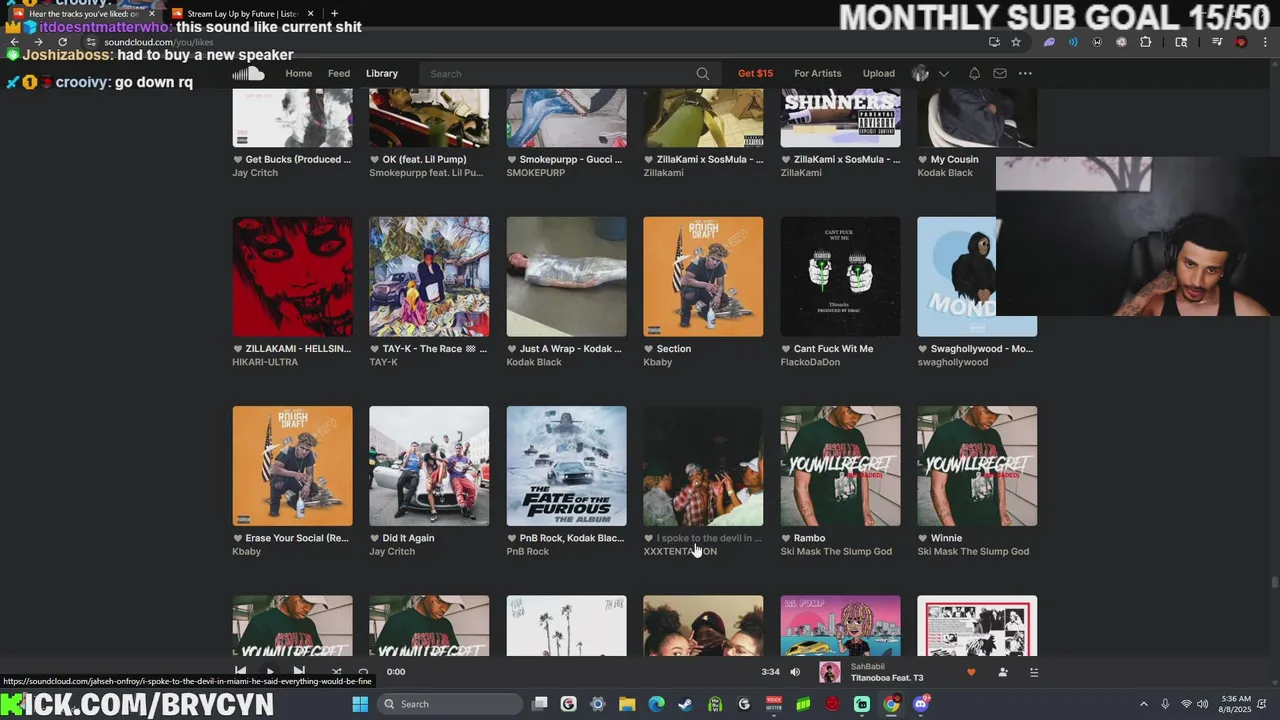Viewport: 1280px width, 720px height.
Task: Open ZILLAKAMI - HELLSING red artwork
Action: [x=292, y=277]
